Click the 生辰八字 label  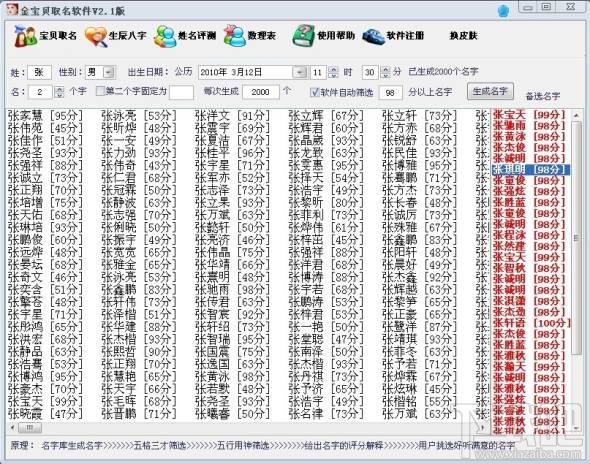tap(128, 36)
